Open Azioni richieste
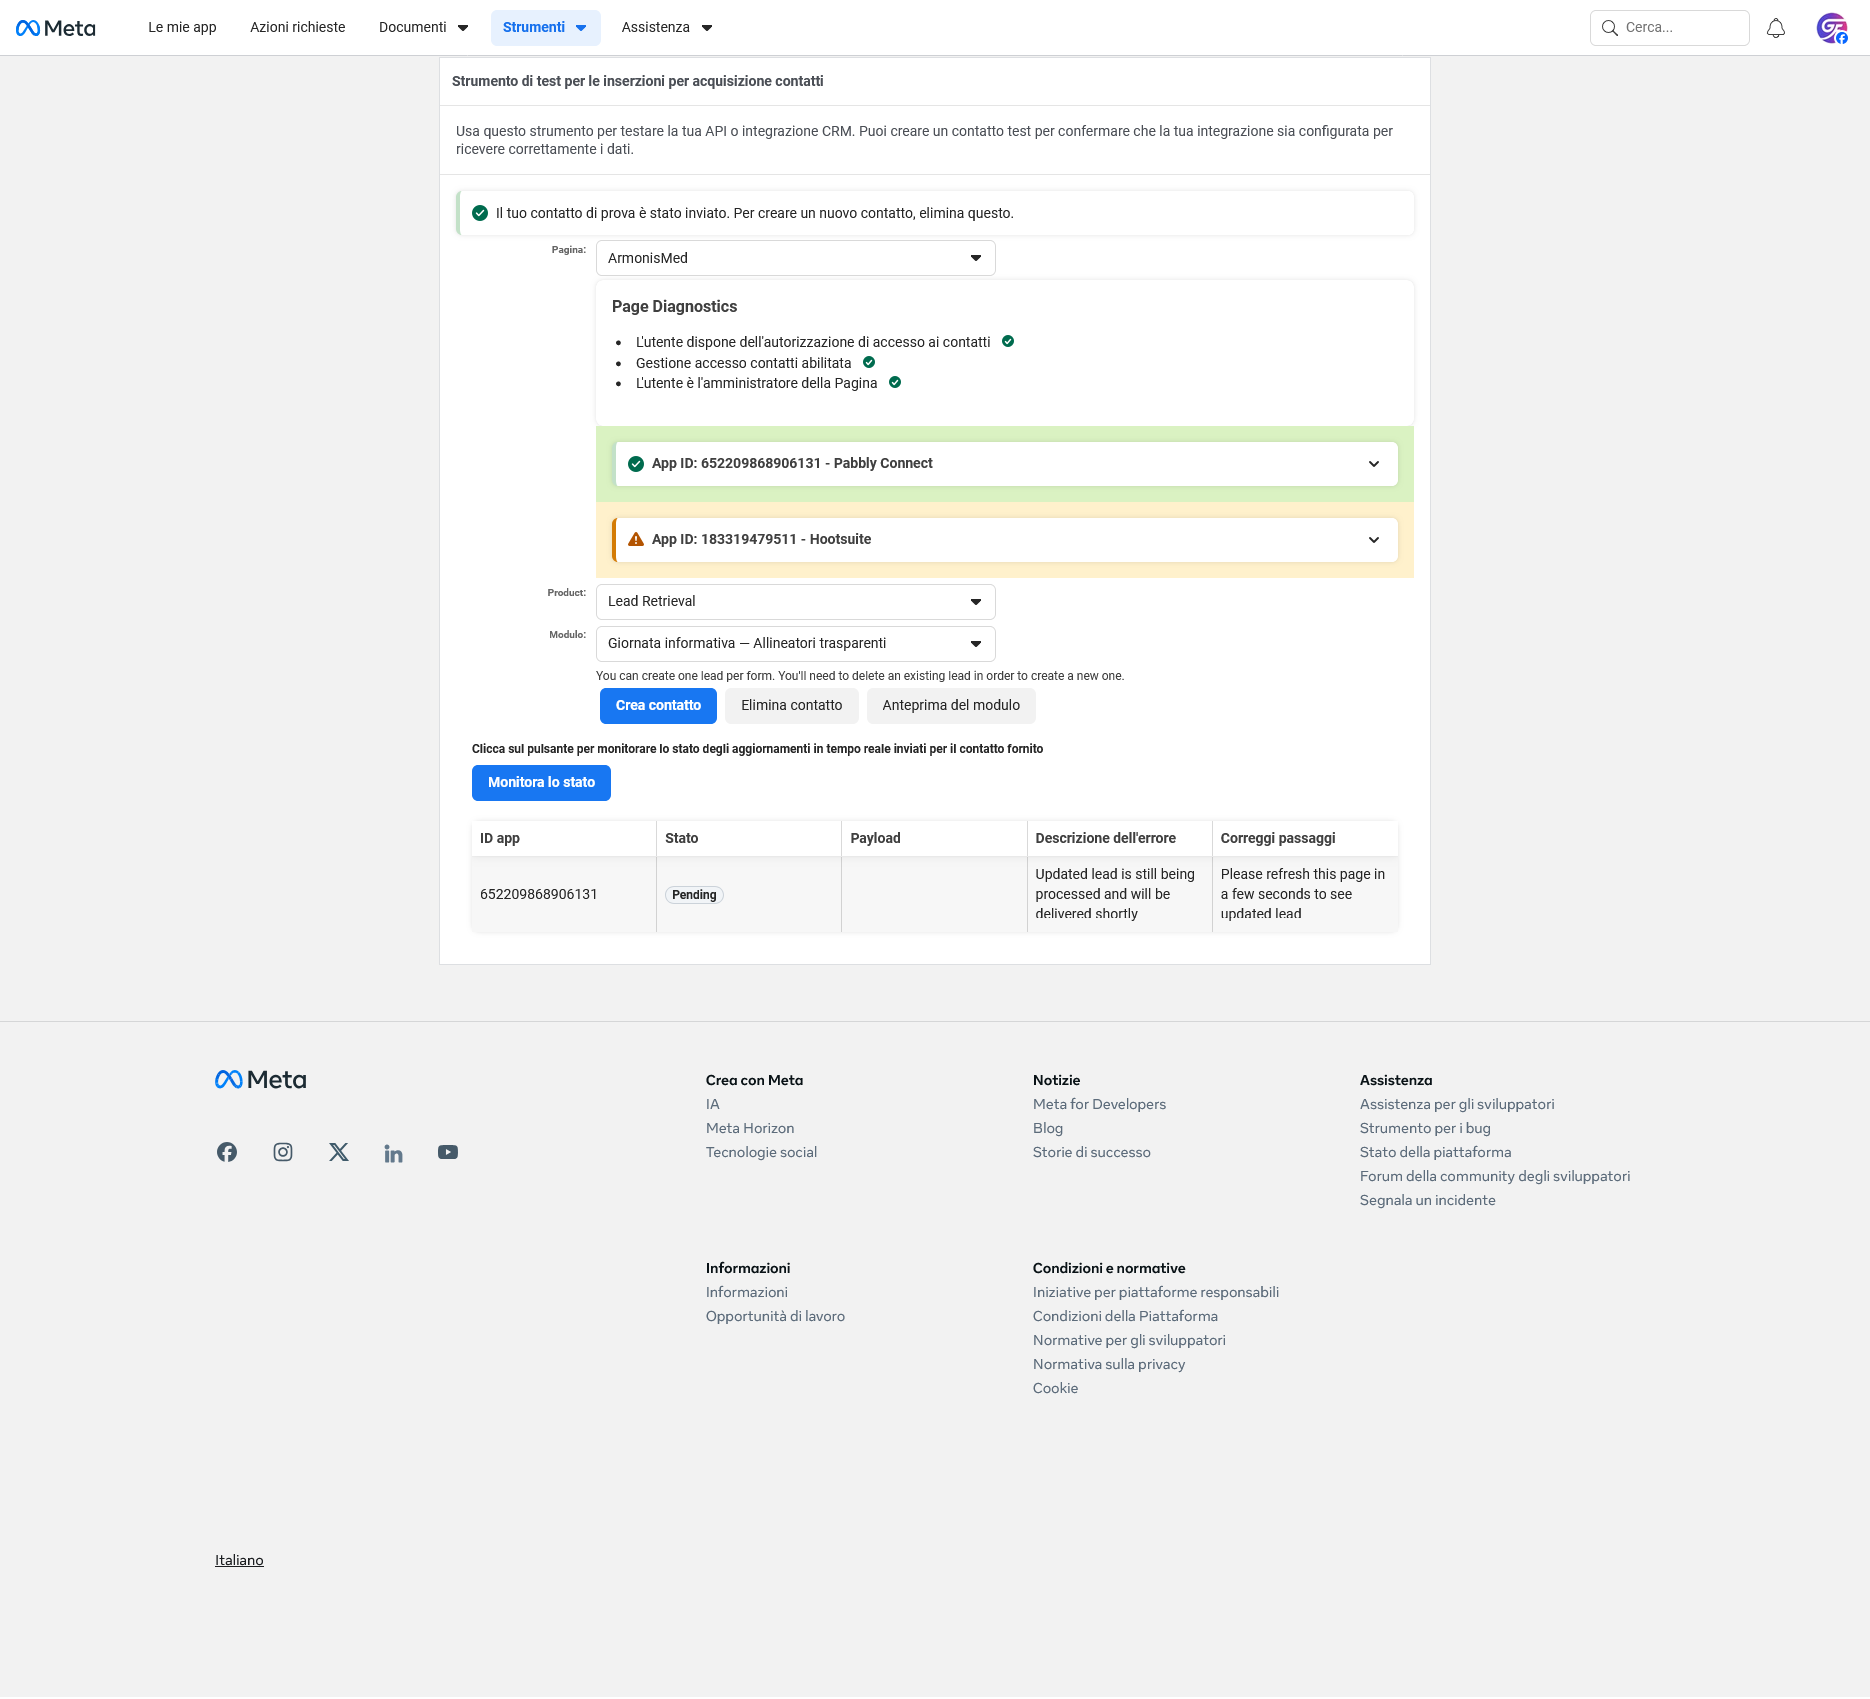The height and width of the screenshot is (1699, 1870). click(298, 28)
